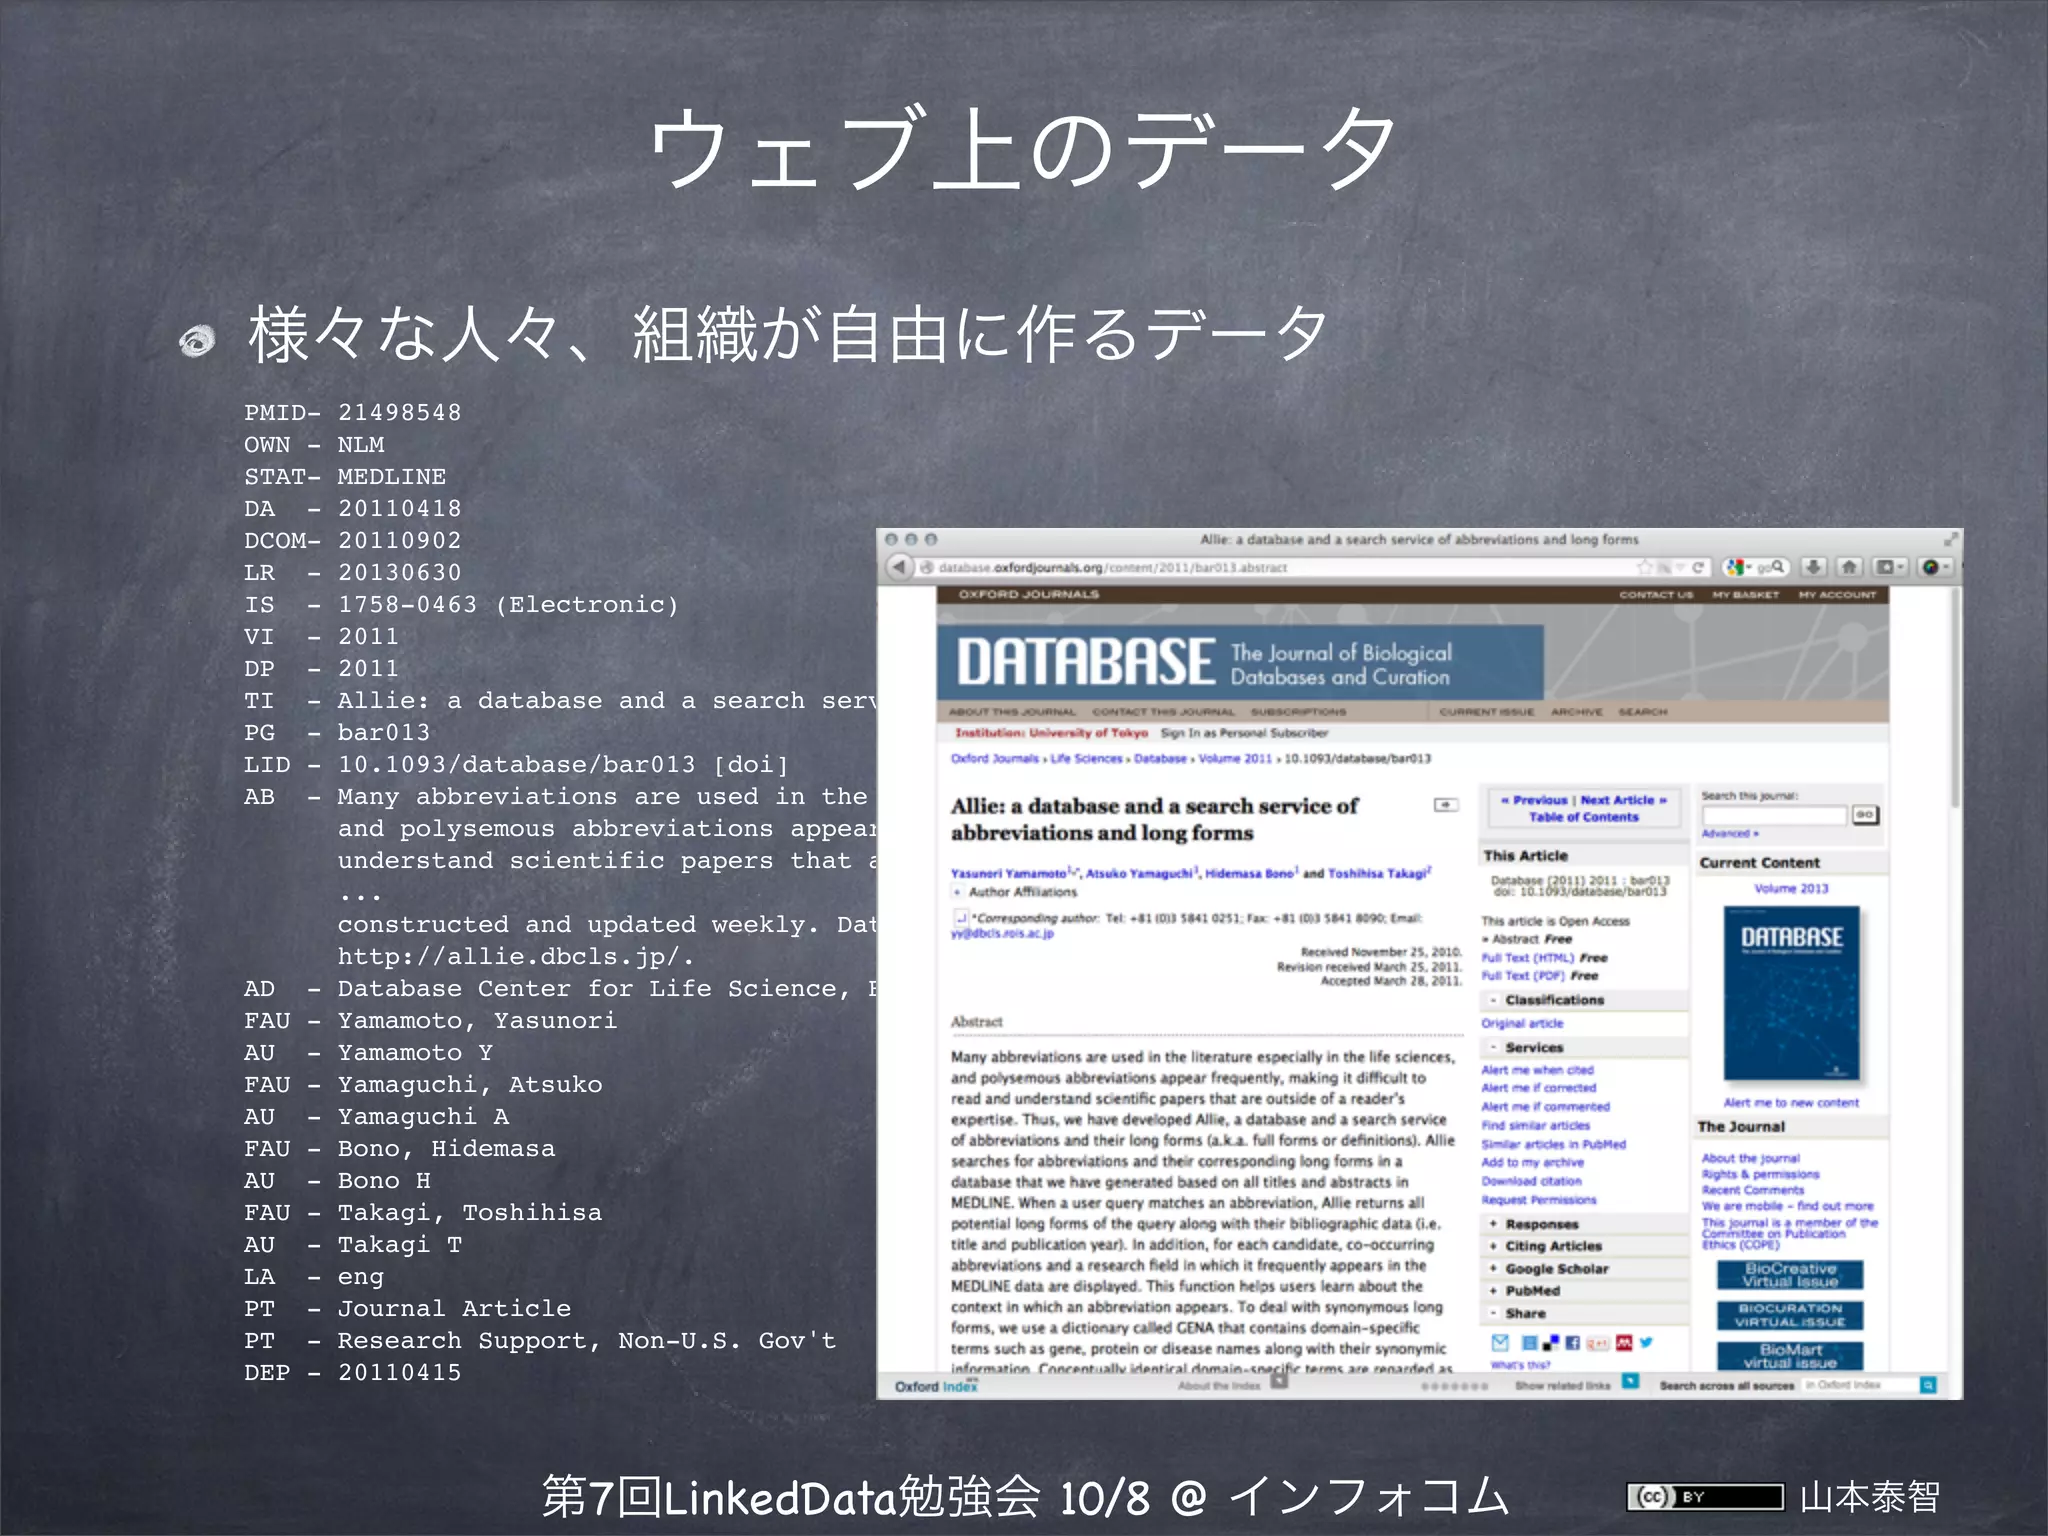Click MY ACCOUNT in top bar

click(x=1837, y=595)
